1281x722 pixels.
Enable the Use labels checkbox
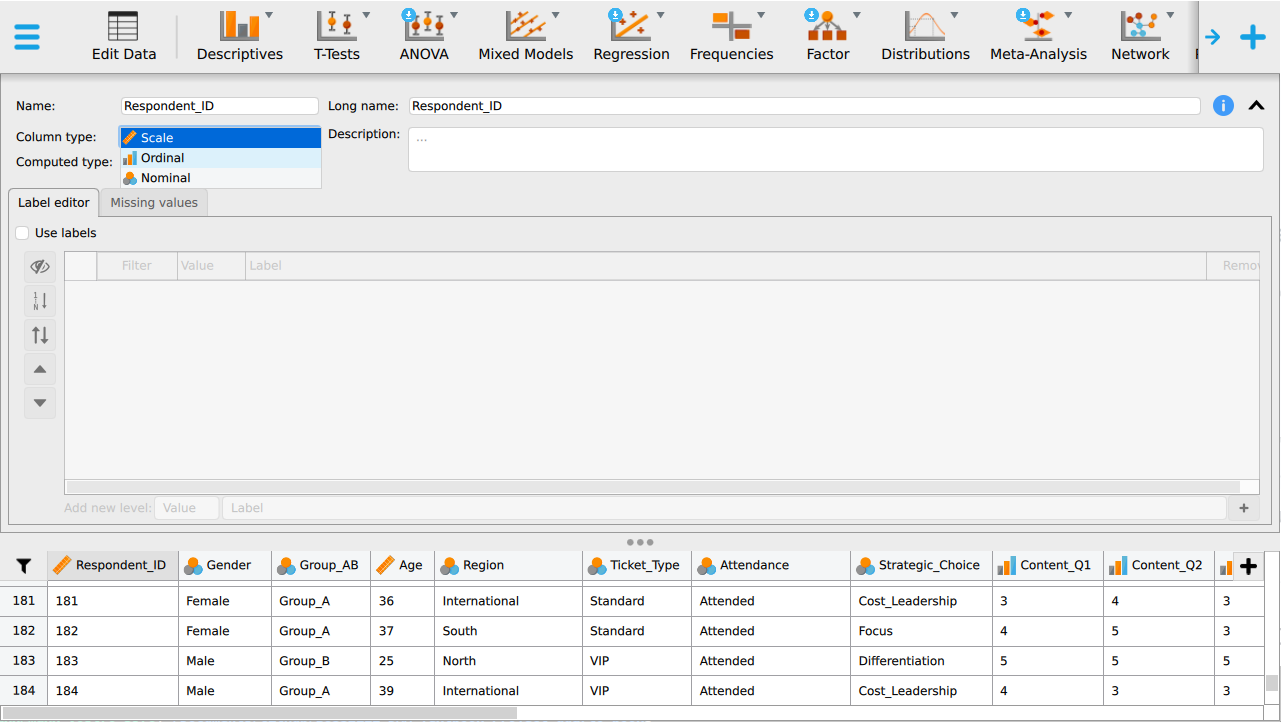(x=23, y=233)
